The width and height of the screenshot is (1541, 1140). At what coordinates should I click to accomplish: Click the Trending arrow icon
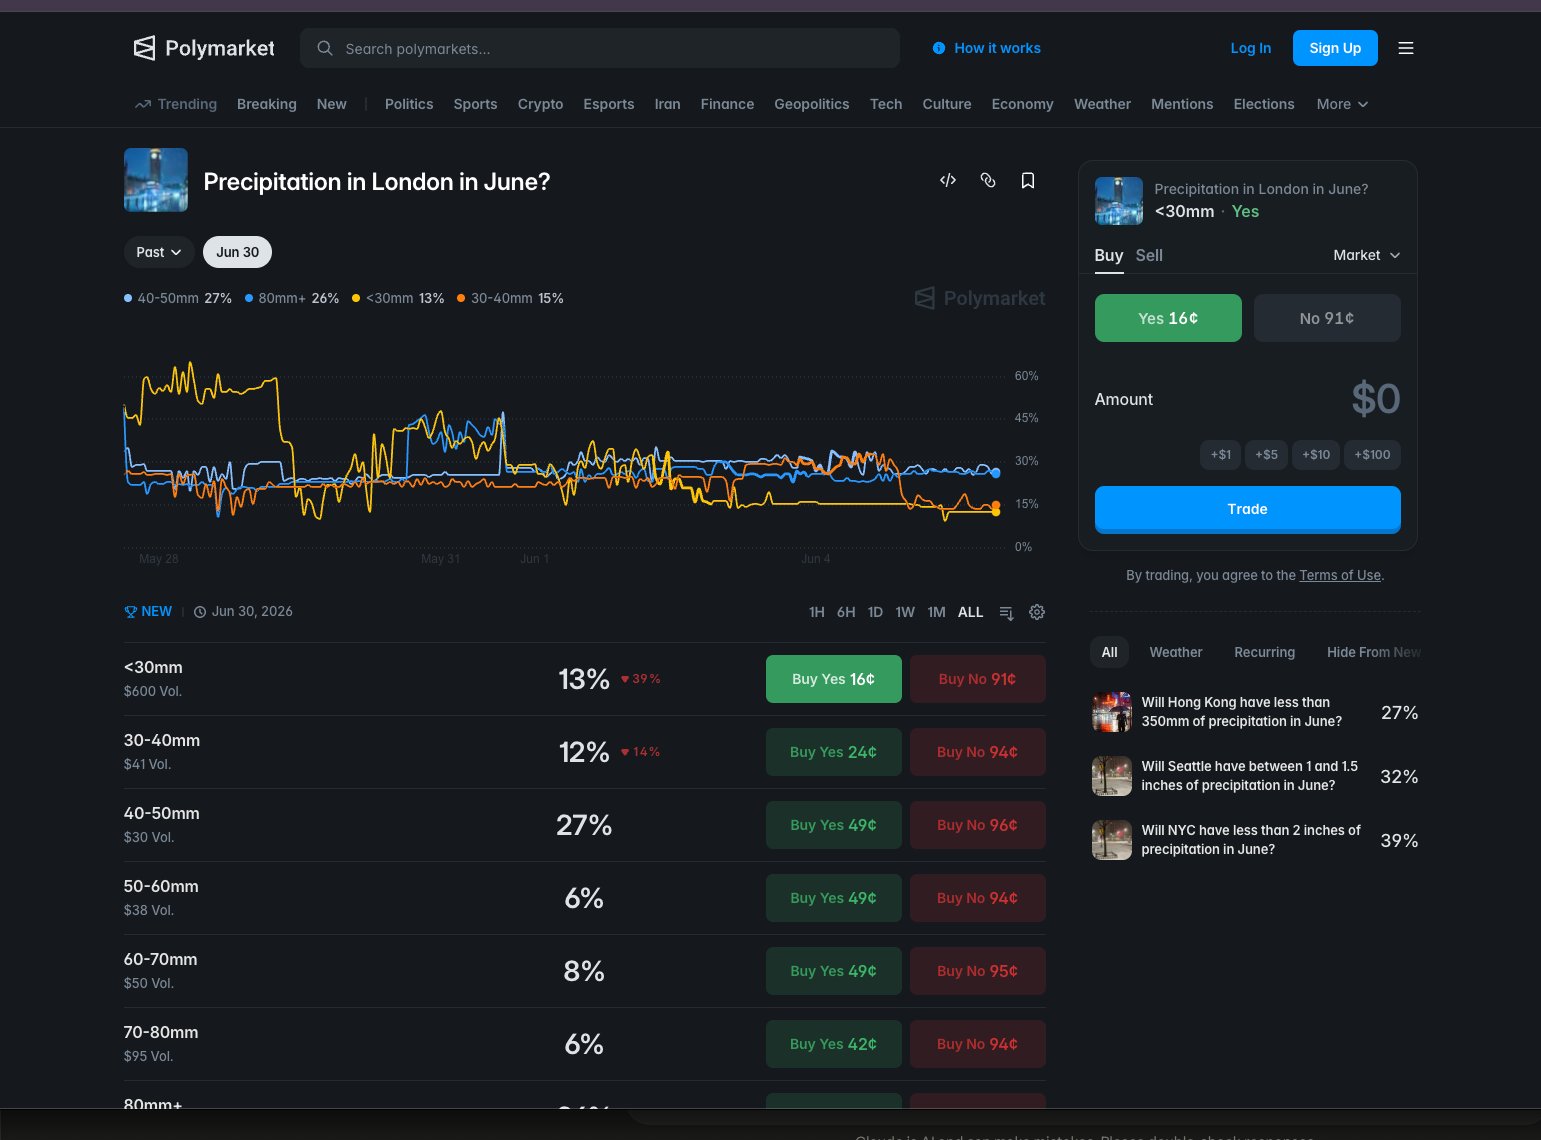click(143, 104)
